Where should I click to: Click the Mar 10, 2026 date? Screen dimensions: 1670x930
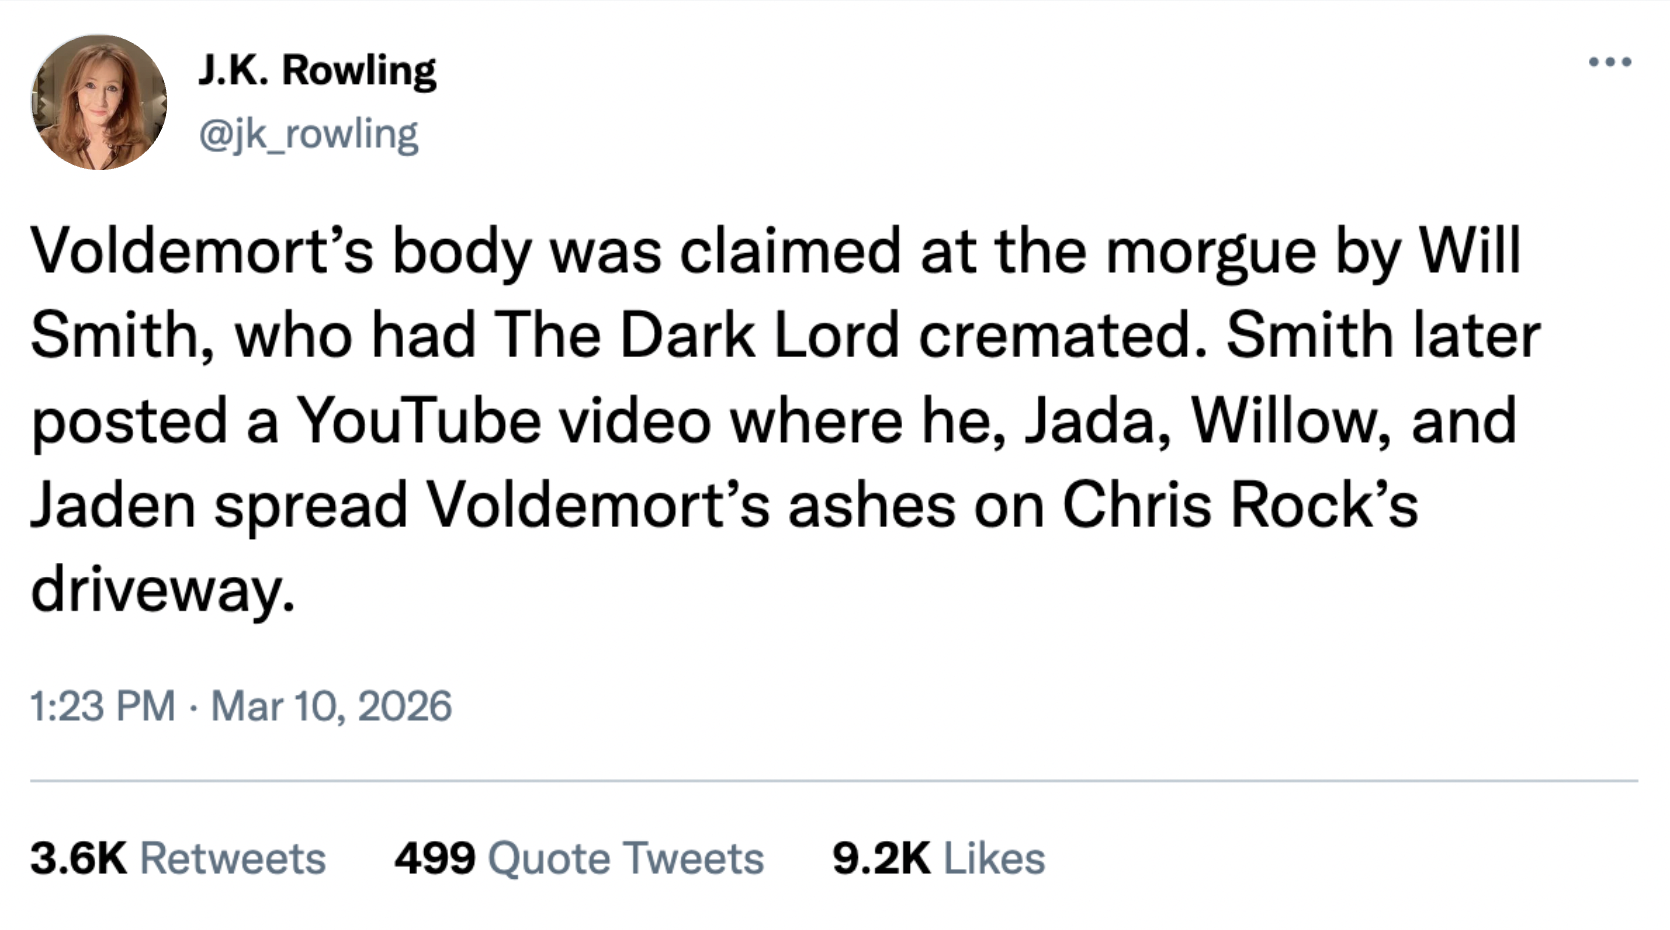(331, 706)
